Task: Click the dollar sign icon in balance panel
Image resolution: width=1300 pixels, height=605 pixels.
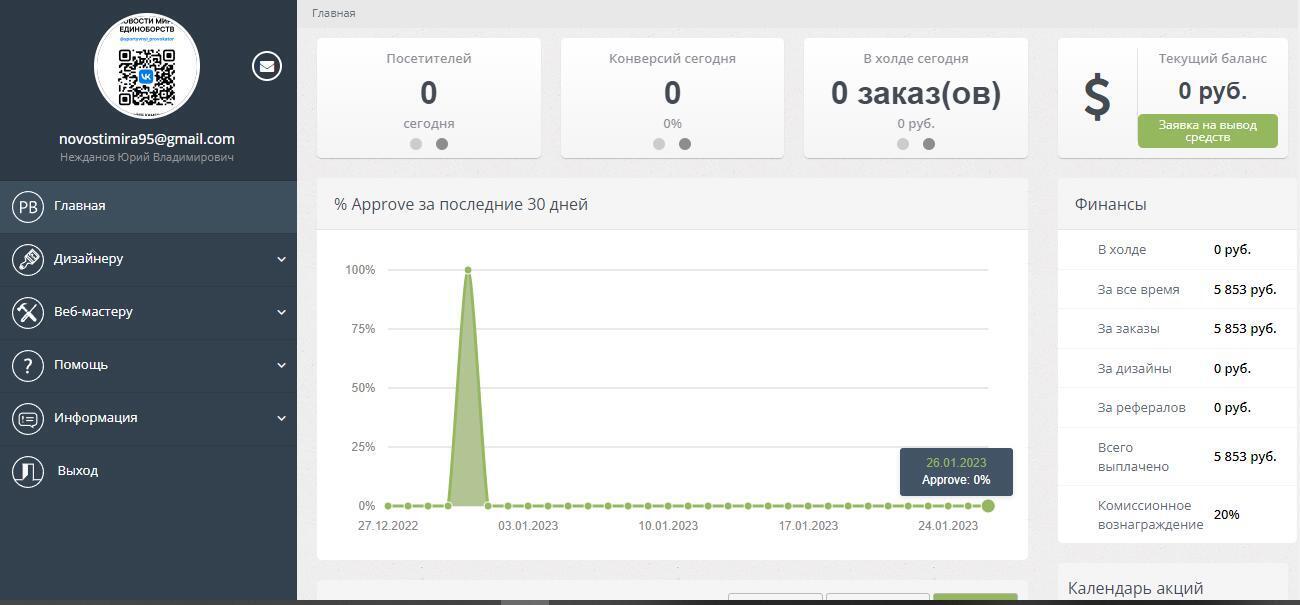Action: (1098, 97)
